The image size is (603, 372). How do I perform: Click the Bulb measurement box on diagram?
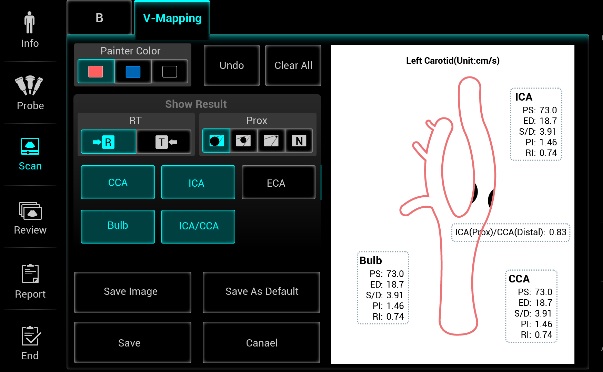point(383,288)
